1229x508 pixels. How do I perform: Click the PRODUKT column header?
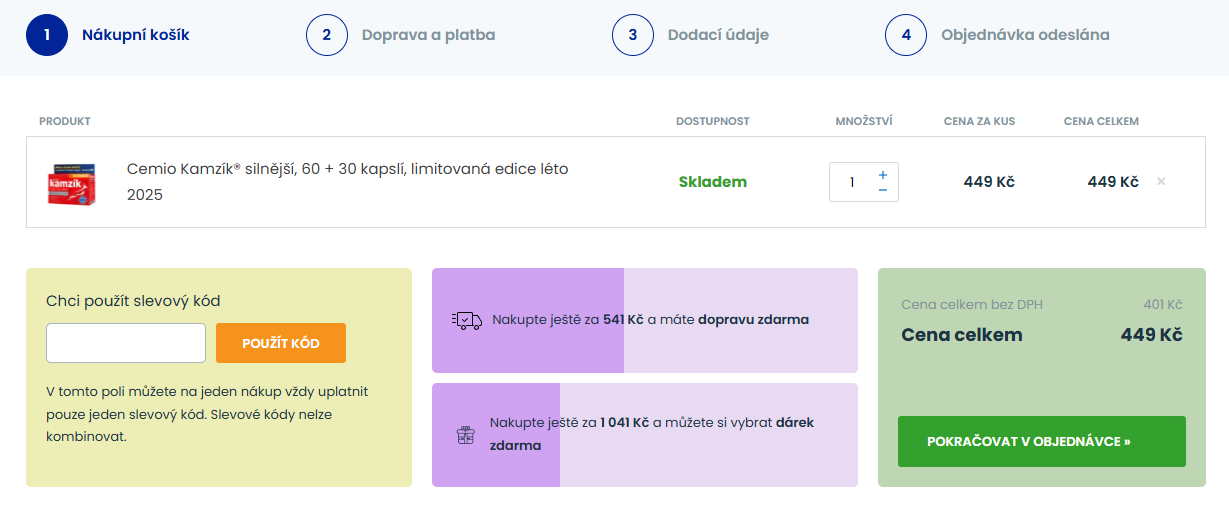[x=65, y=121]
